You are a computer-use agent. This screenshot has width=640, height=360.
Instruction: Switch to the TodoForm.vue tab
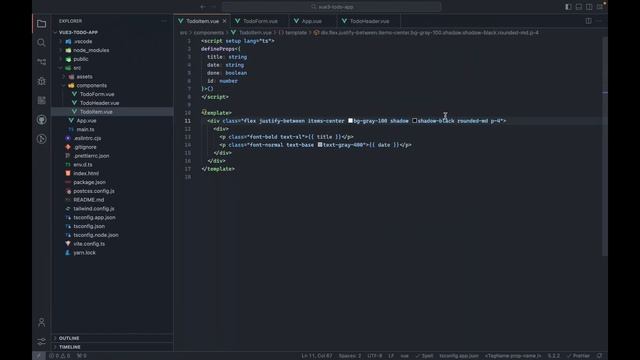[x=260, y=21]
